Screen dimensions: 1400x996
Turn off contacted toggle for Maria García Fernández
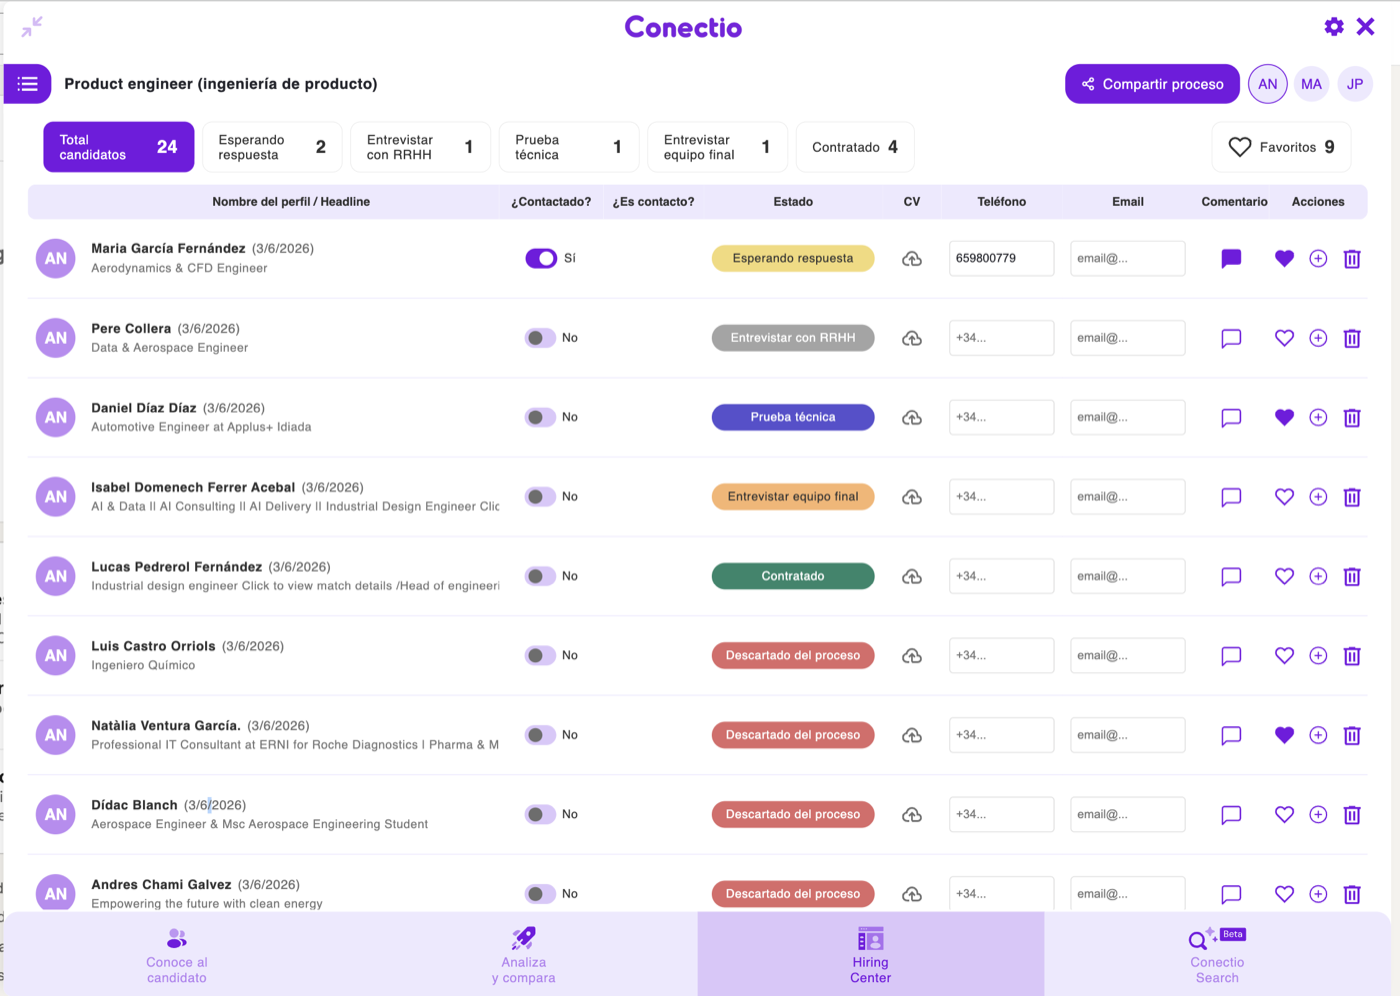click(541, 258)
